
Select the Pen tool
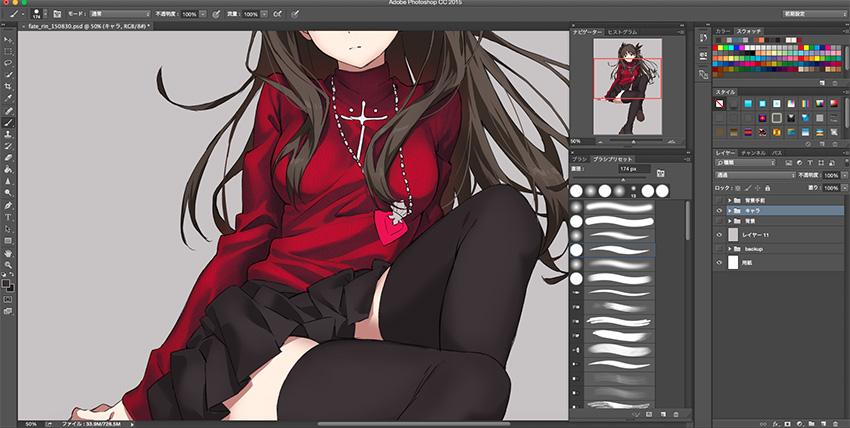9,205
